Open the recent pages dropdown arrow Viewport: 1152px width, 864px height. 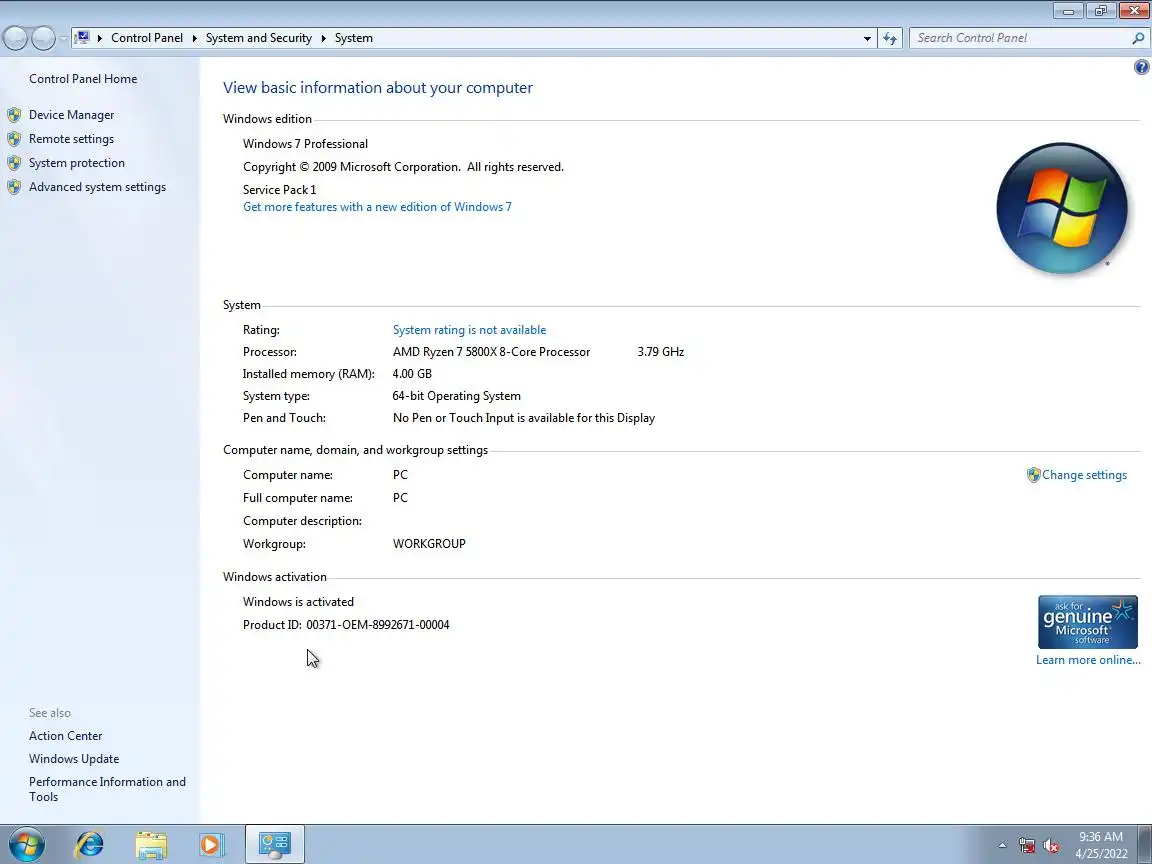tap(64, 38)
